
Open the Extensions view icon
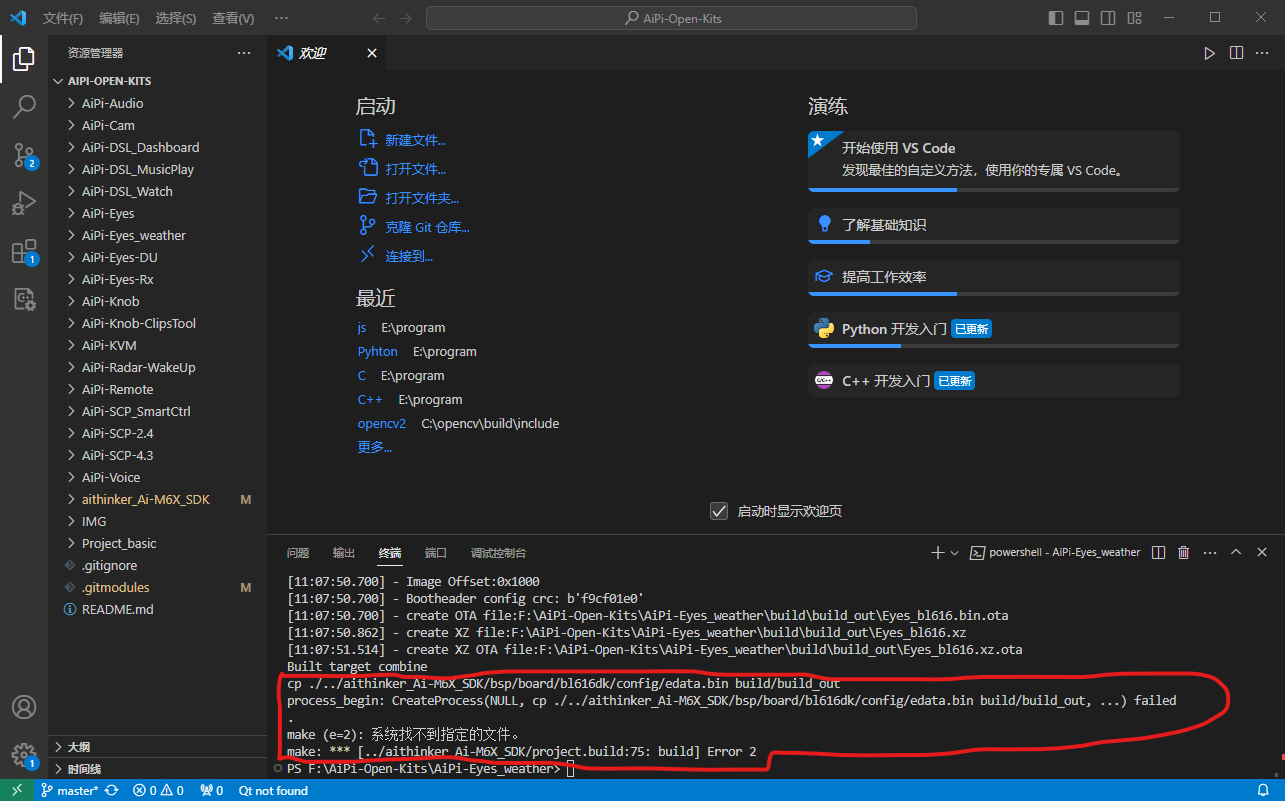pos(24,251)
